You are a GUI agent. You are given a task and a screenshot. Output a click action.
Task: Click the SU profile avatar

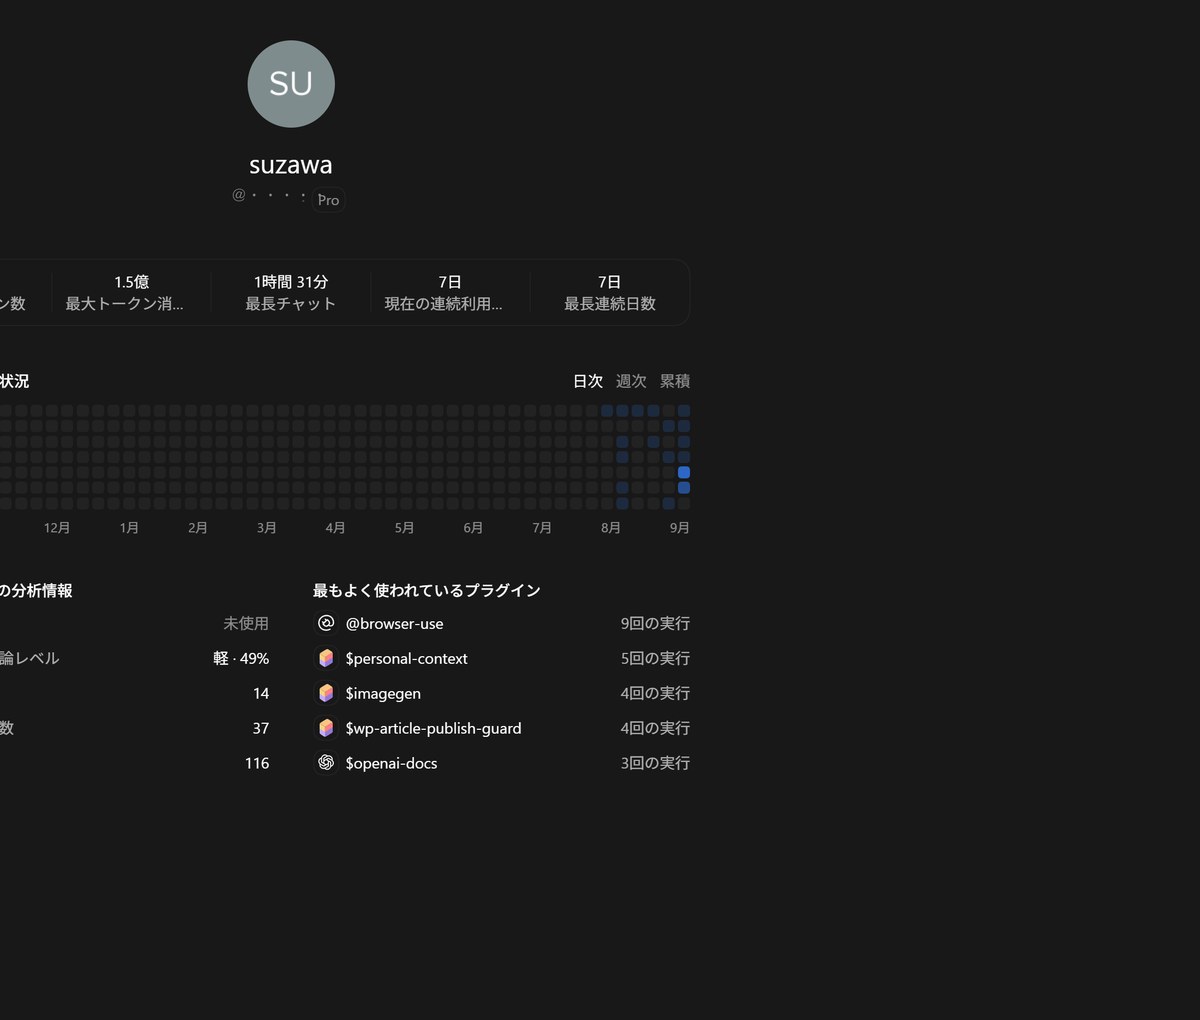[x=291, y=84]
